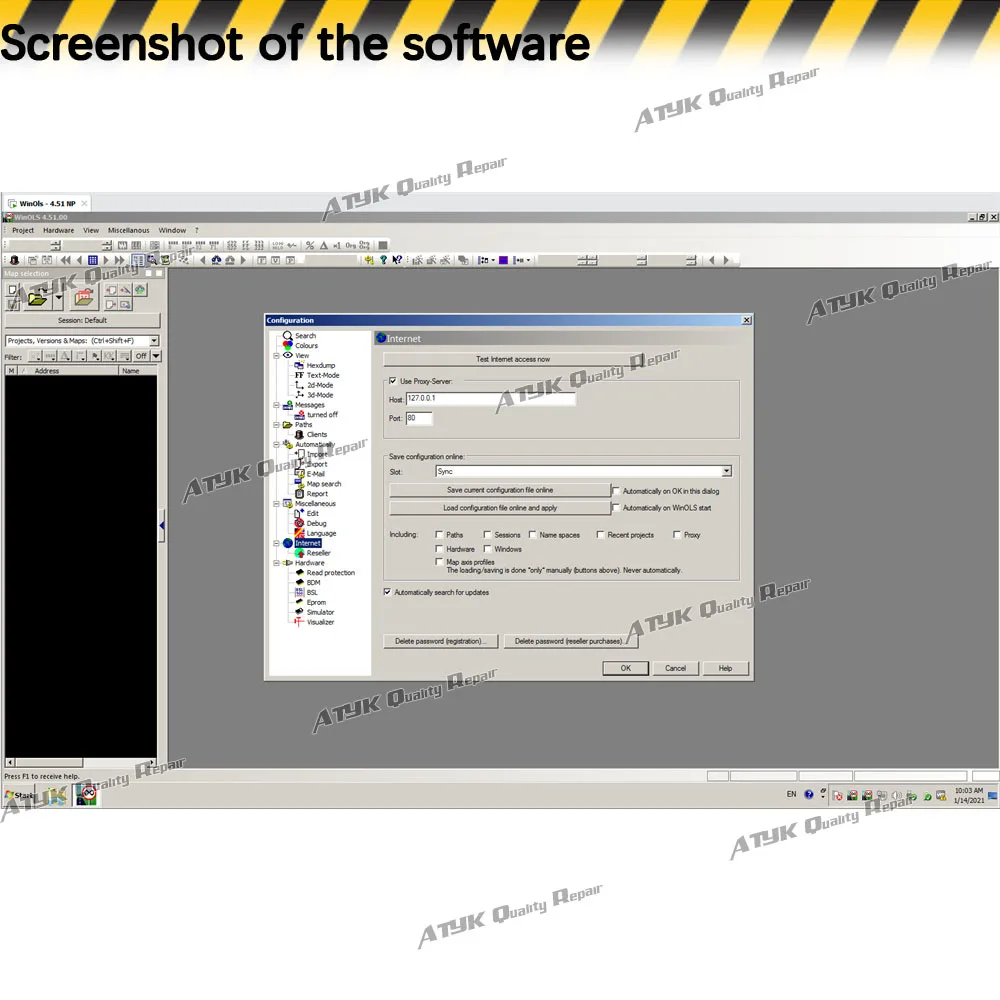Click the delta difference toolbar icon
1000x1000 pixels.
(x=324, y=245)
